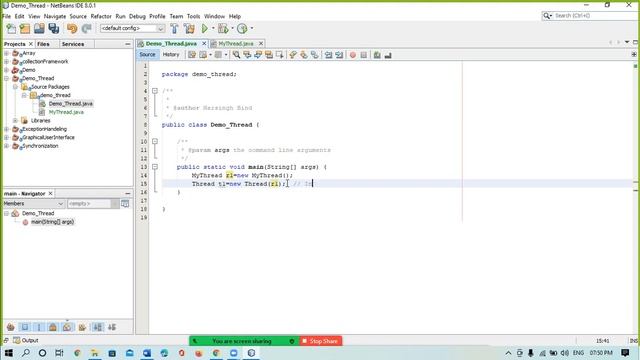640x360 pixels.
Task: Click the Source view button
Action: tap(147, 55)
